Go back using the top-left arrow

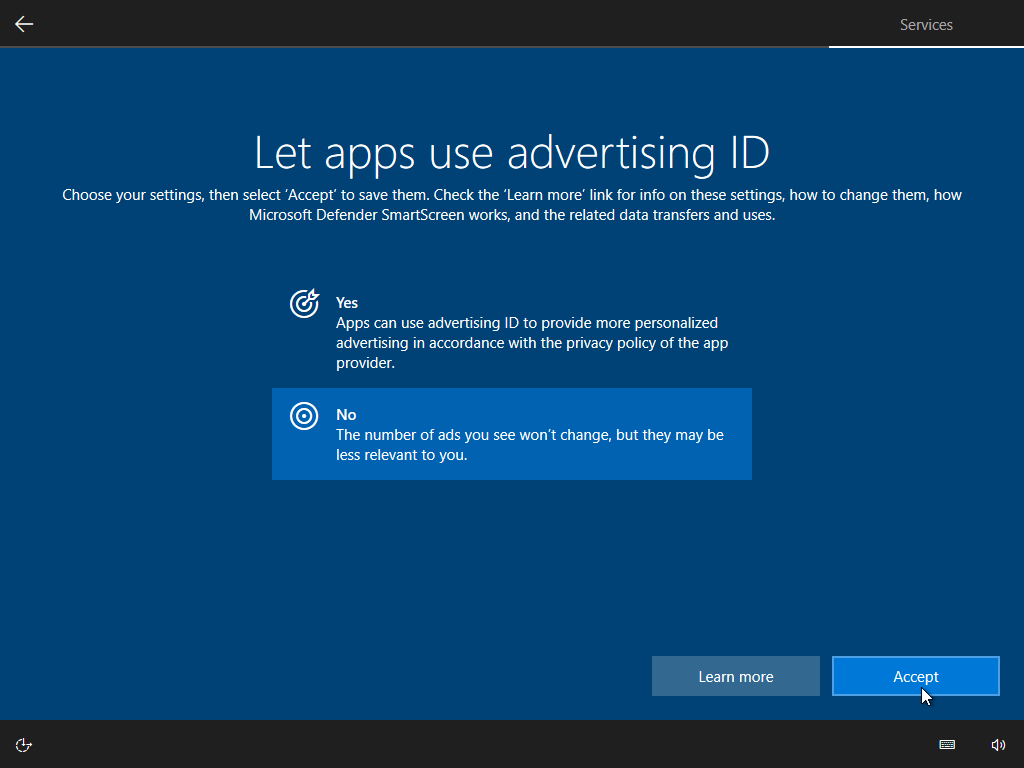point(24,24)
